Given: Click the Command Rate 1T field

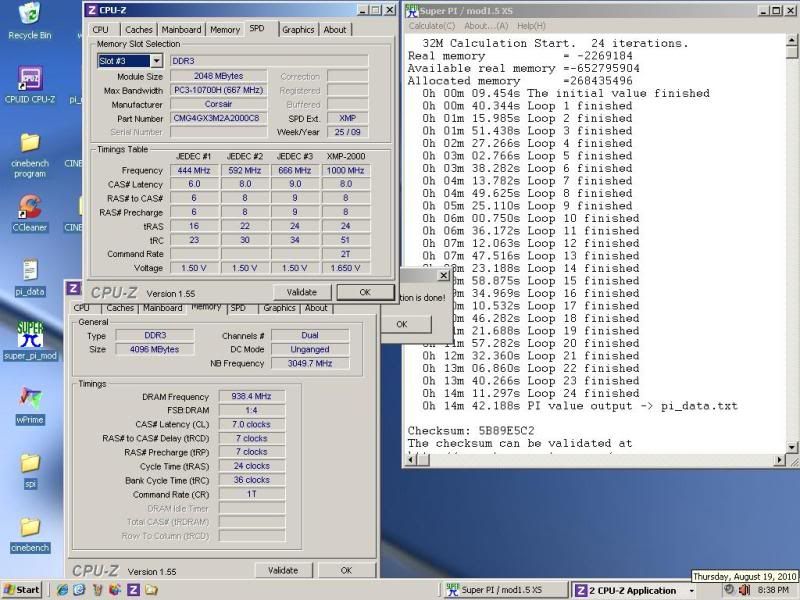Looking at the screenshot, I should (252, 494).
